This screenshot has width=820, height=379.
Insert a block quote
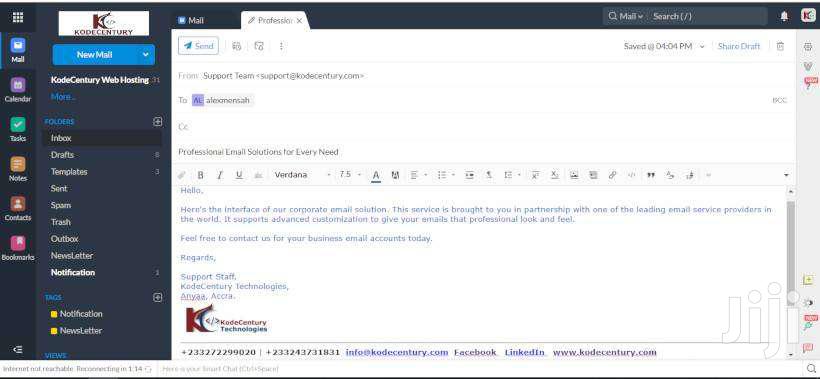651,175
